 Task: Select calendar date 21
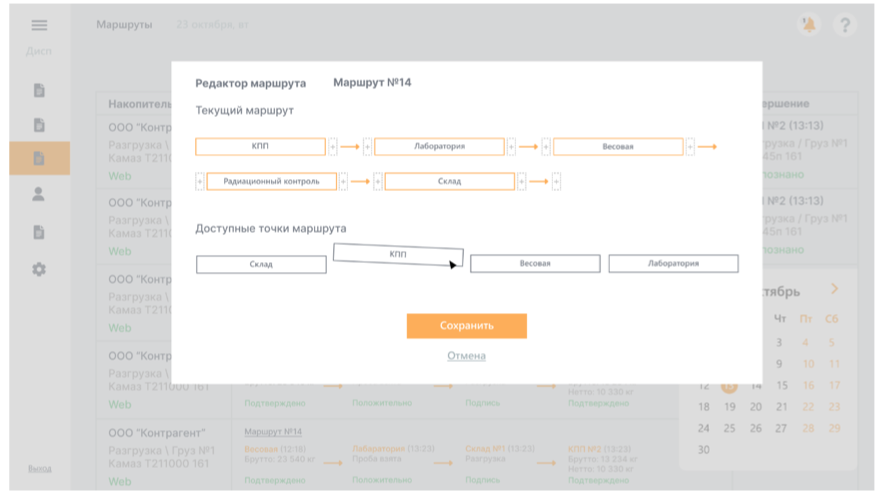click(x=782, y=407)
